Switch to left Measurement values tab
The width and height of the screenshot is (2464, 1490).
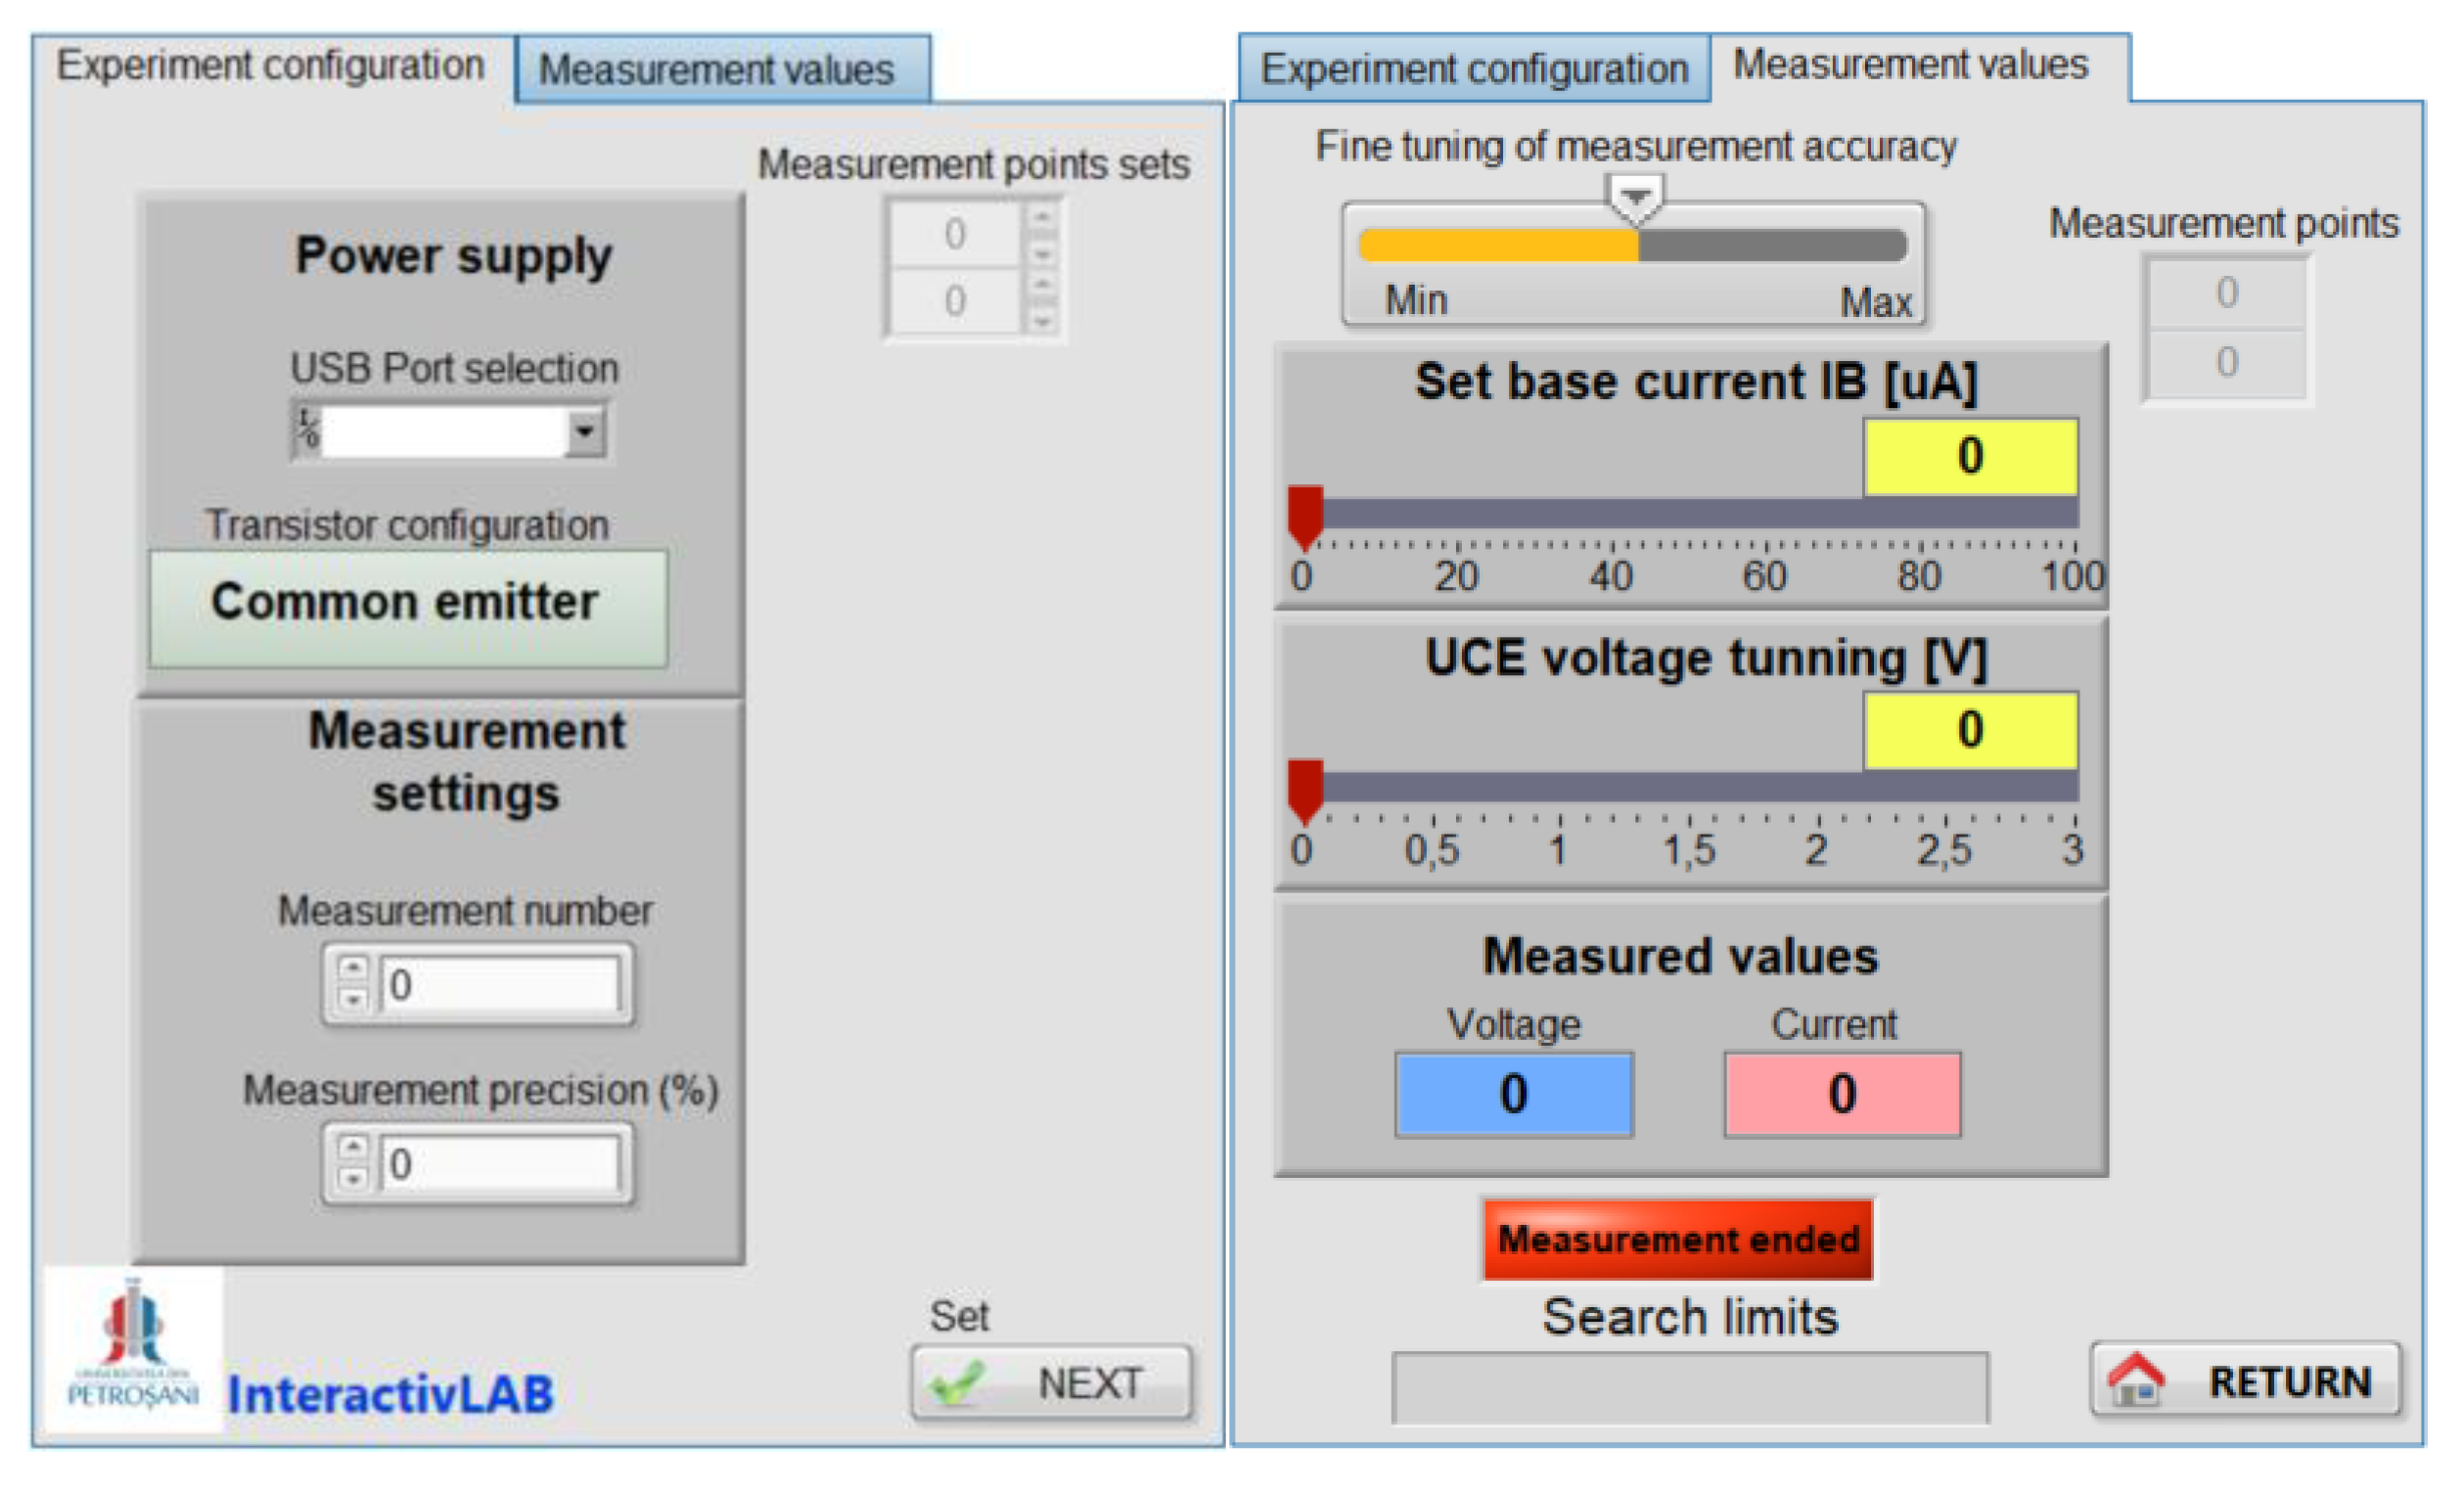click(x=722, y=70)
